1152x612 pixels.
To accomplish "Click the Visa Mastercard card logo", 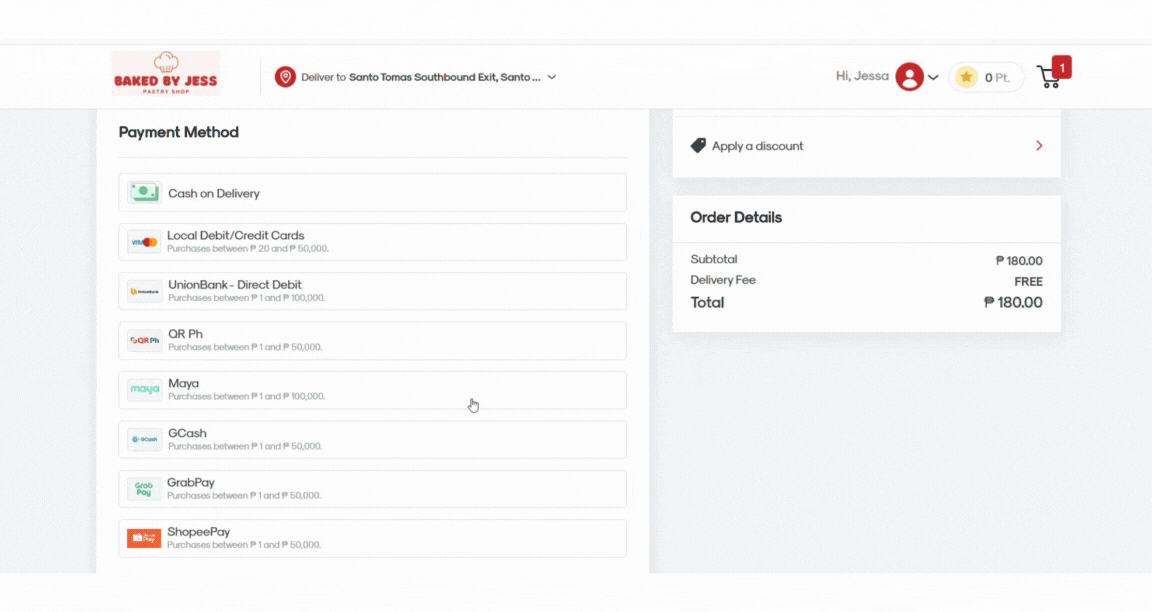I will (x=144, y=242).
